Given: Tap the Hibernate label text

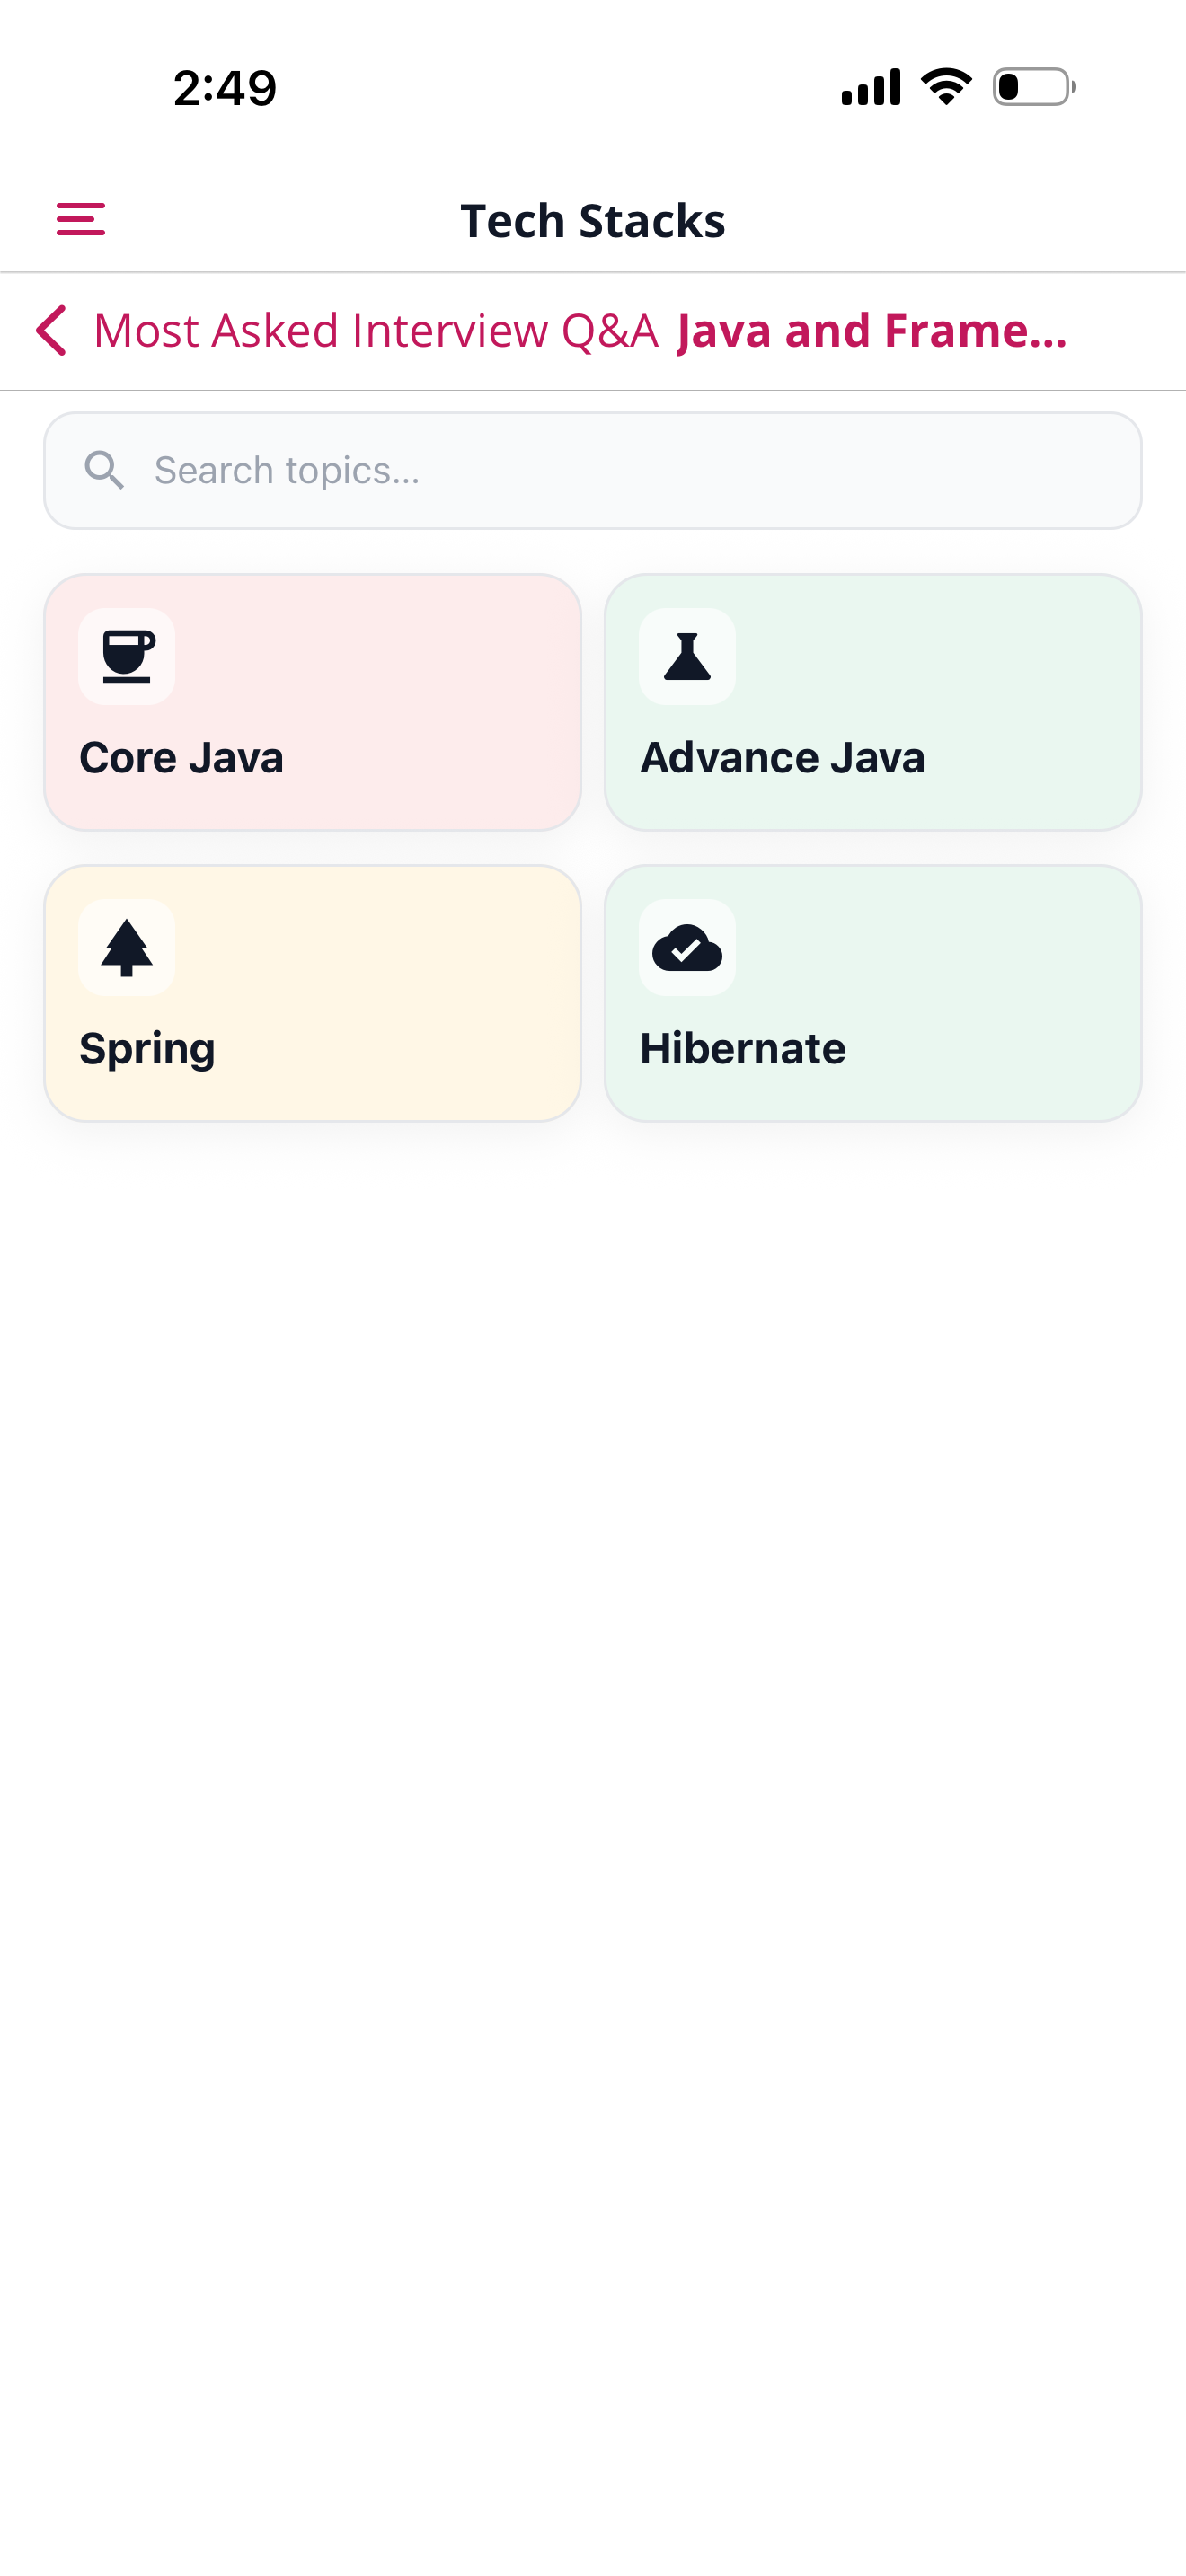Looking at the screenshot, I should point(743,1049).
